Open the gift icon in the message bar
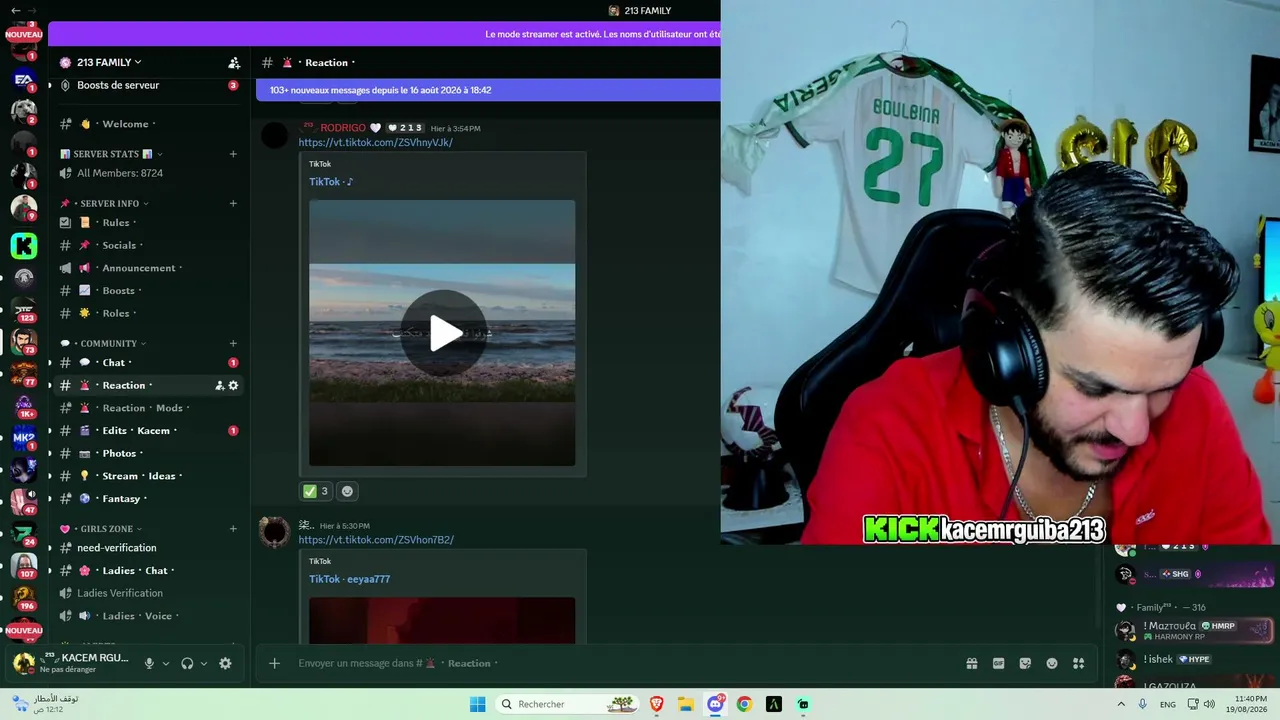Image resolution: width=1280 pixels, height=720 pixels. pyautogui.click(x=971, y=663)
